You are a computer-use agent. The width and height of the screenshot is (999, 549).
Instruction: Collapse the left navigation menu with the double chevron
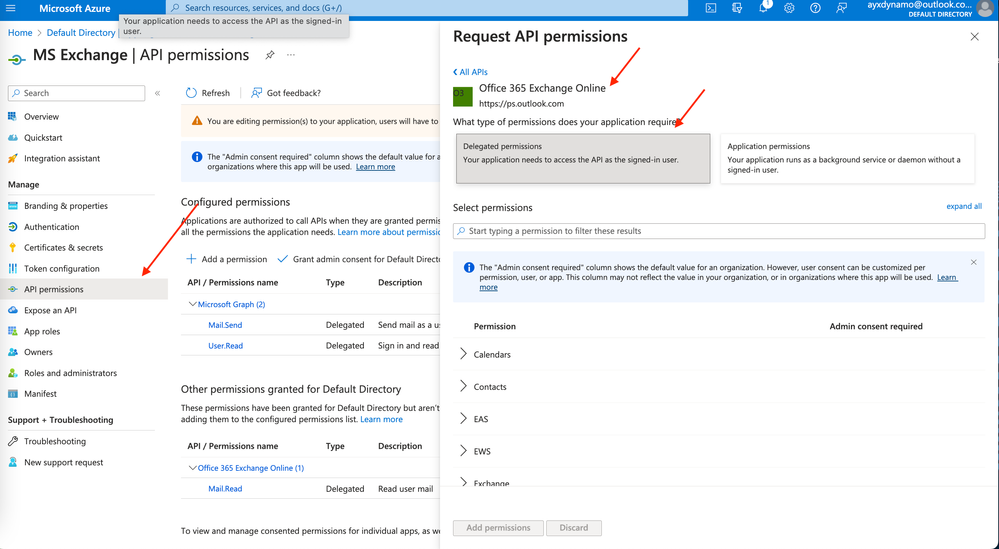tap(157, 93)
